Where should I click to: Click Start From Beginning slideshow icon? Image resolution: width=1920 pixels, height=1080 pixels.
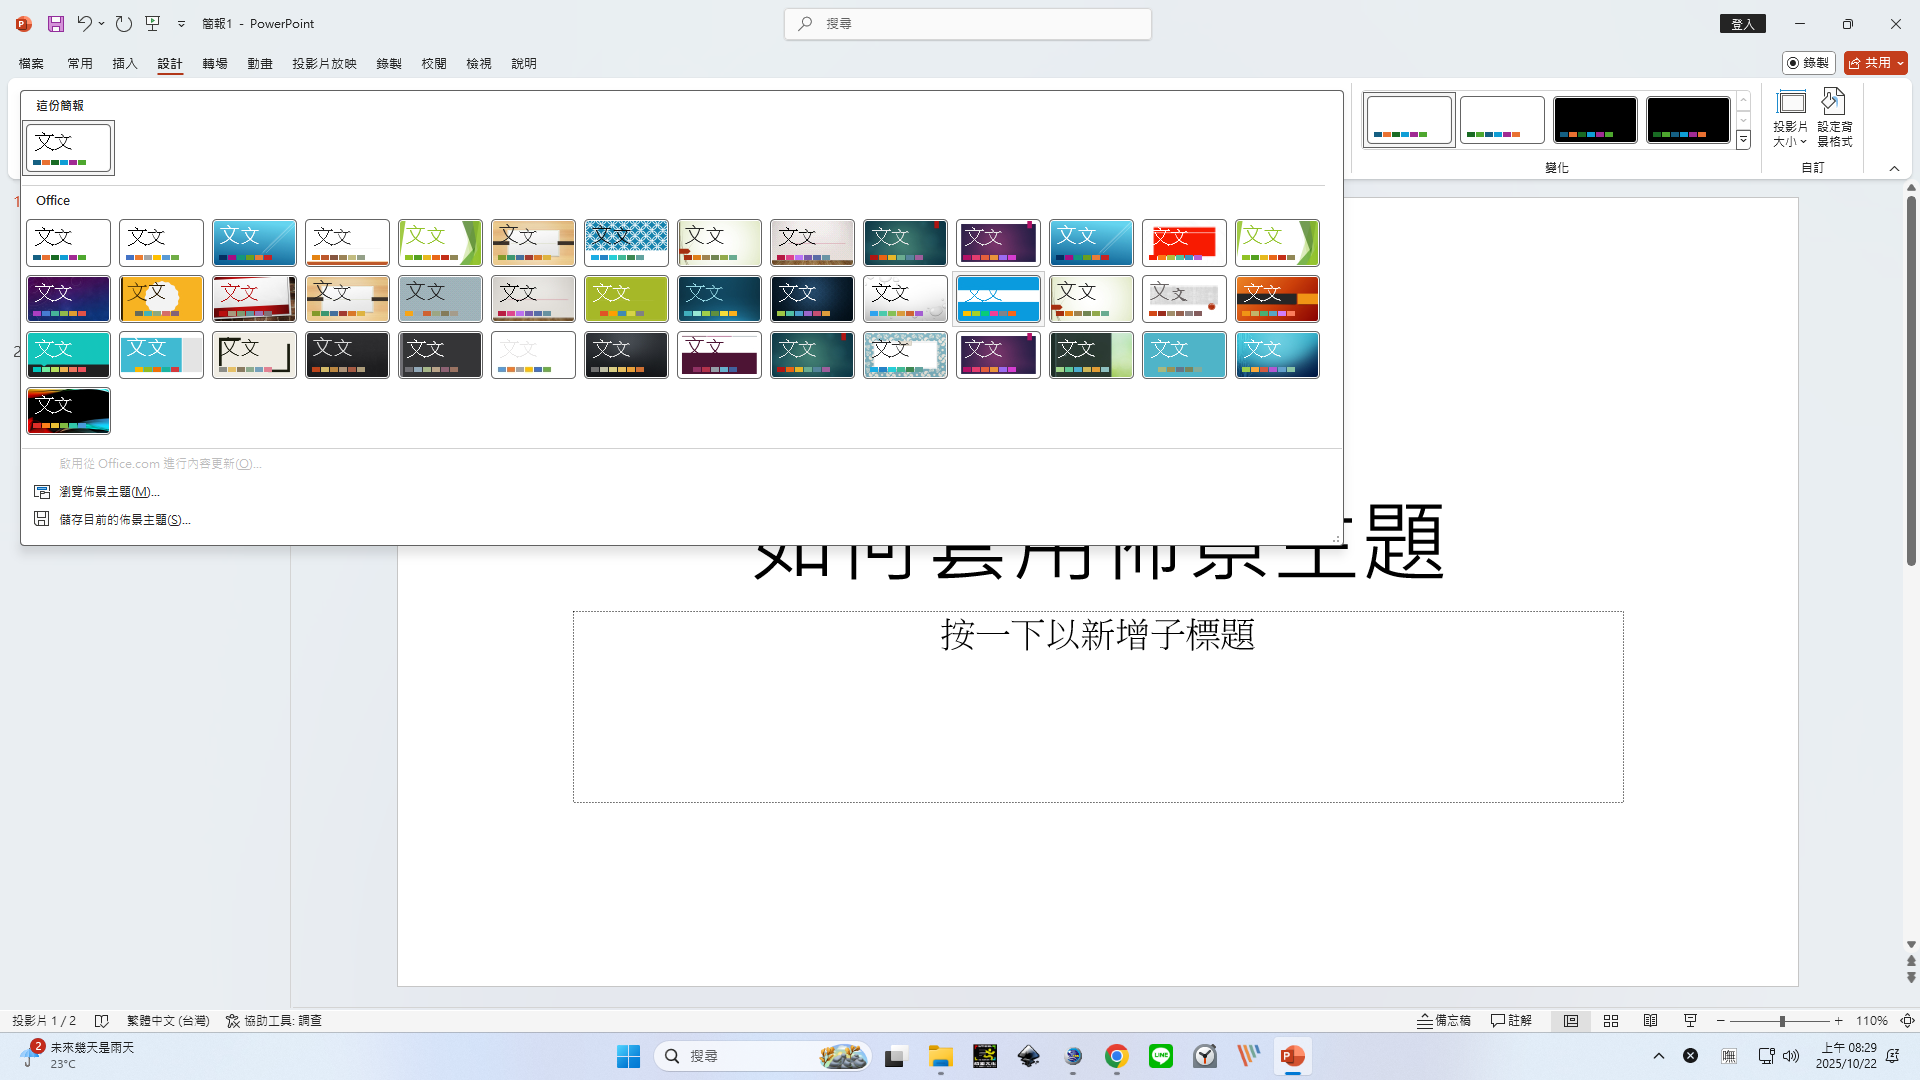coord(153,23)
